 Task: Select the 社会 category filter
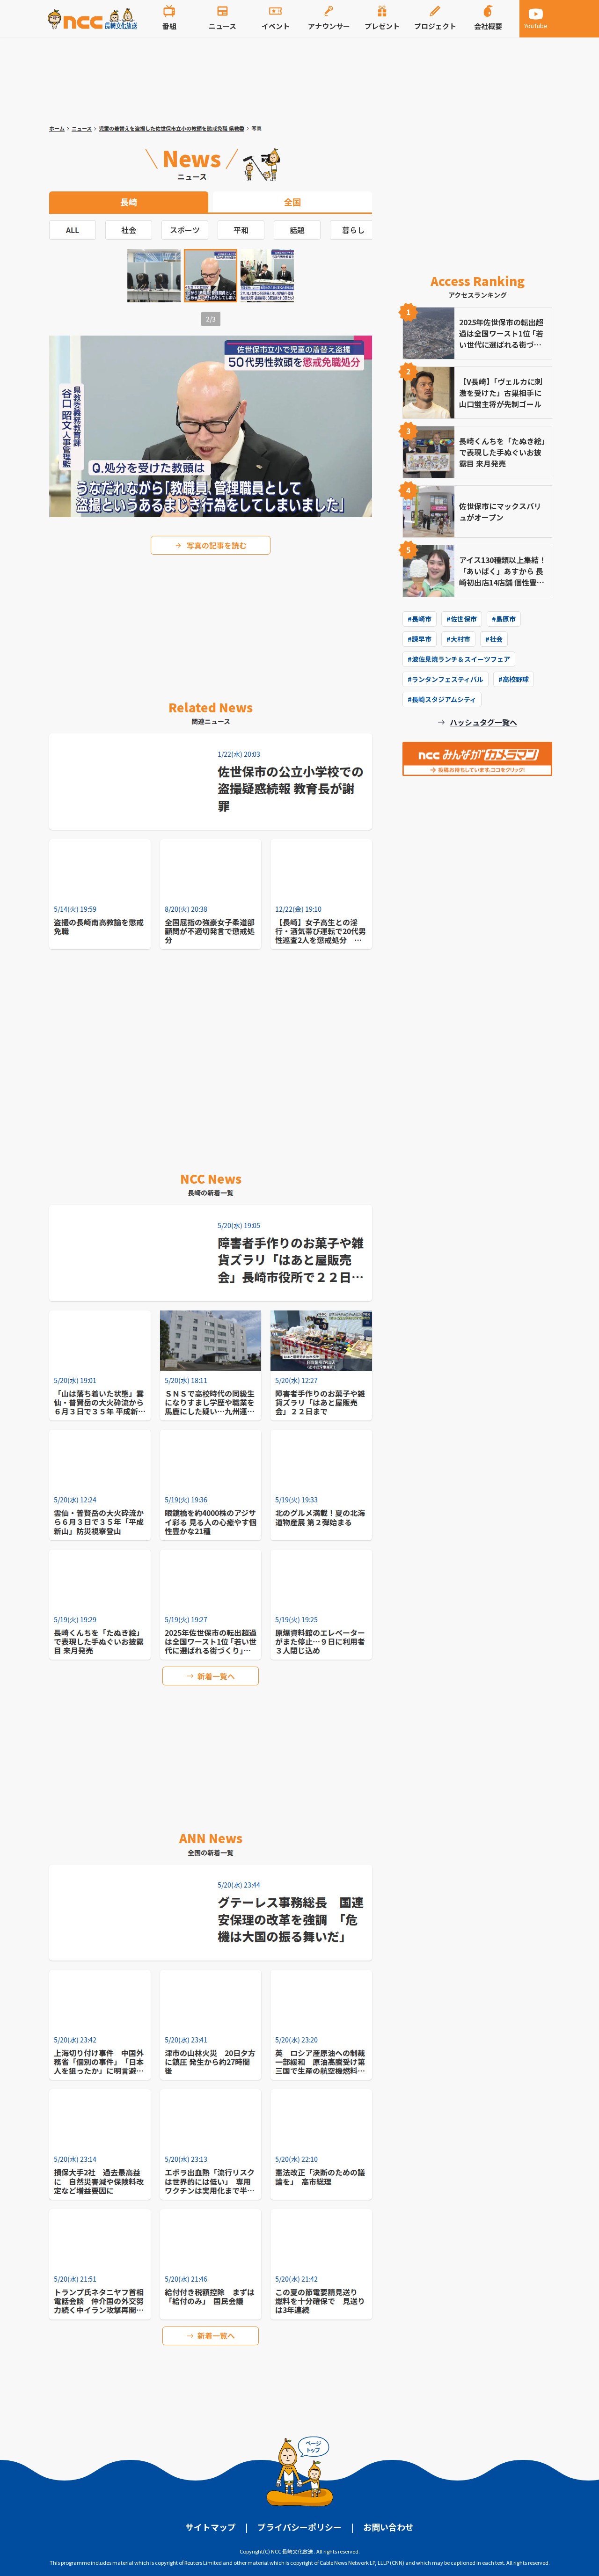point(128,230)
